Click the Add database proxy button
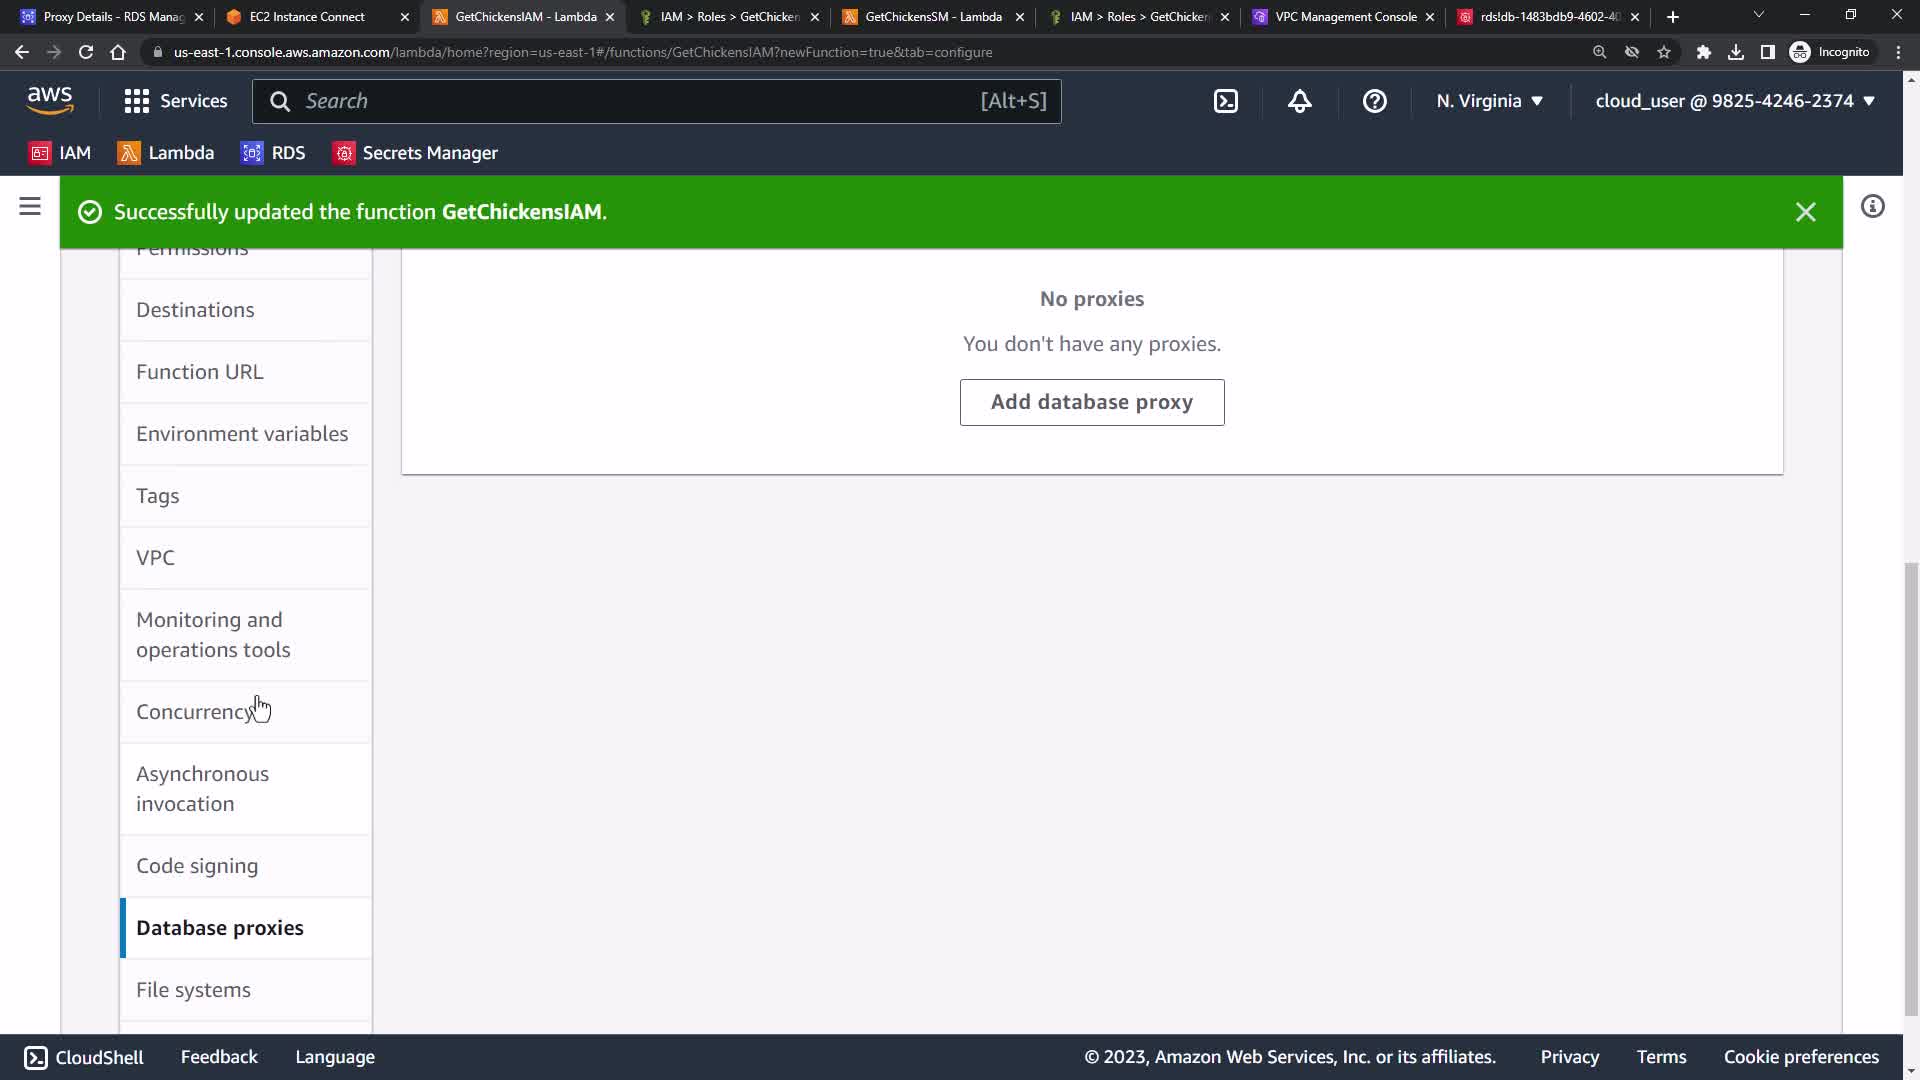The image size is (1920, 1080). point(1091,402)
